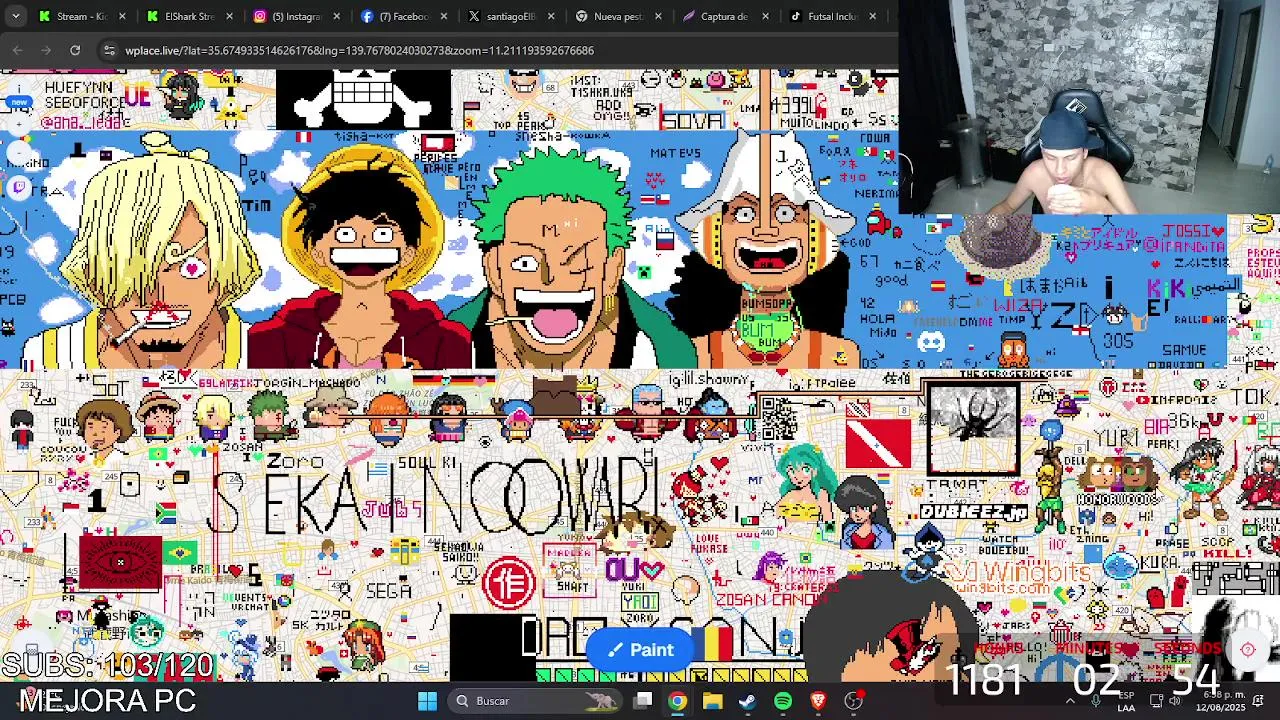The image size is (1280, 720).
Task: Open Brave browser from the taskbar
Action: click(x=818, y=700)
